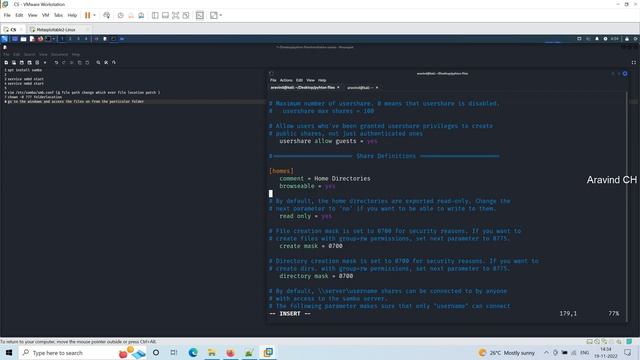Click the Mousepad find (magnifier) icon
640x360 pixels.
coord(98,62)
